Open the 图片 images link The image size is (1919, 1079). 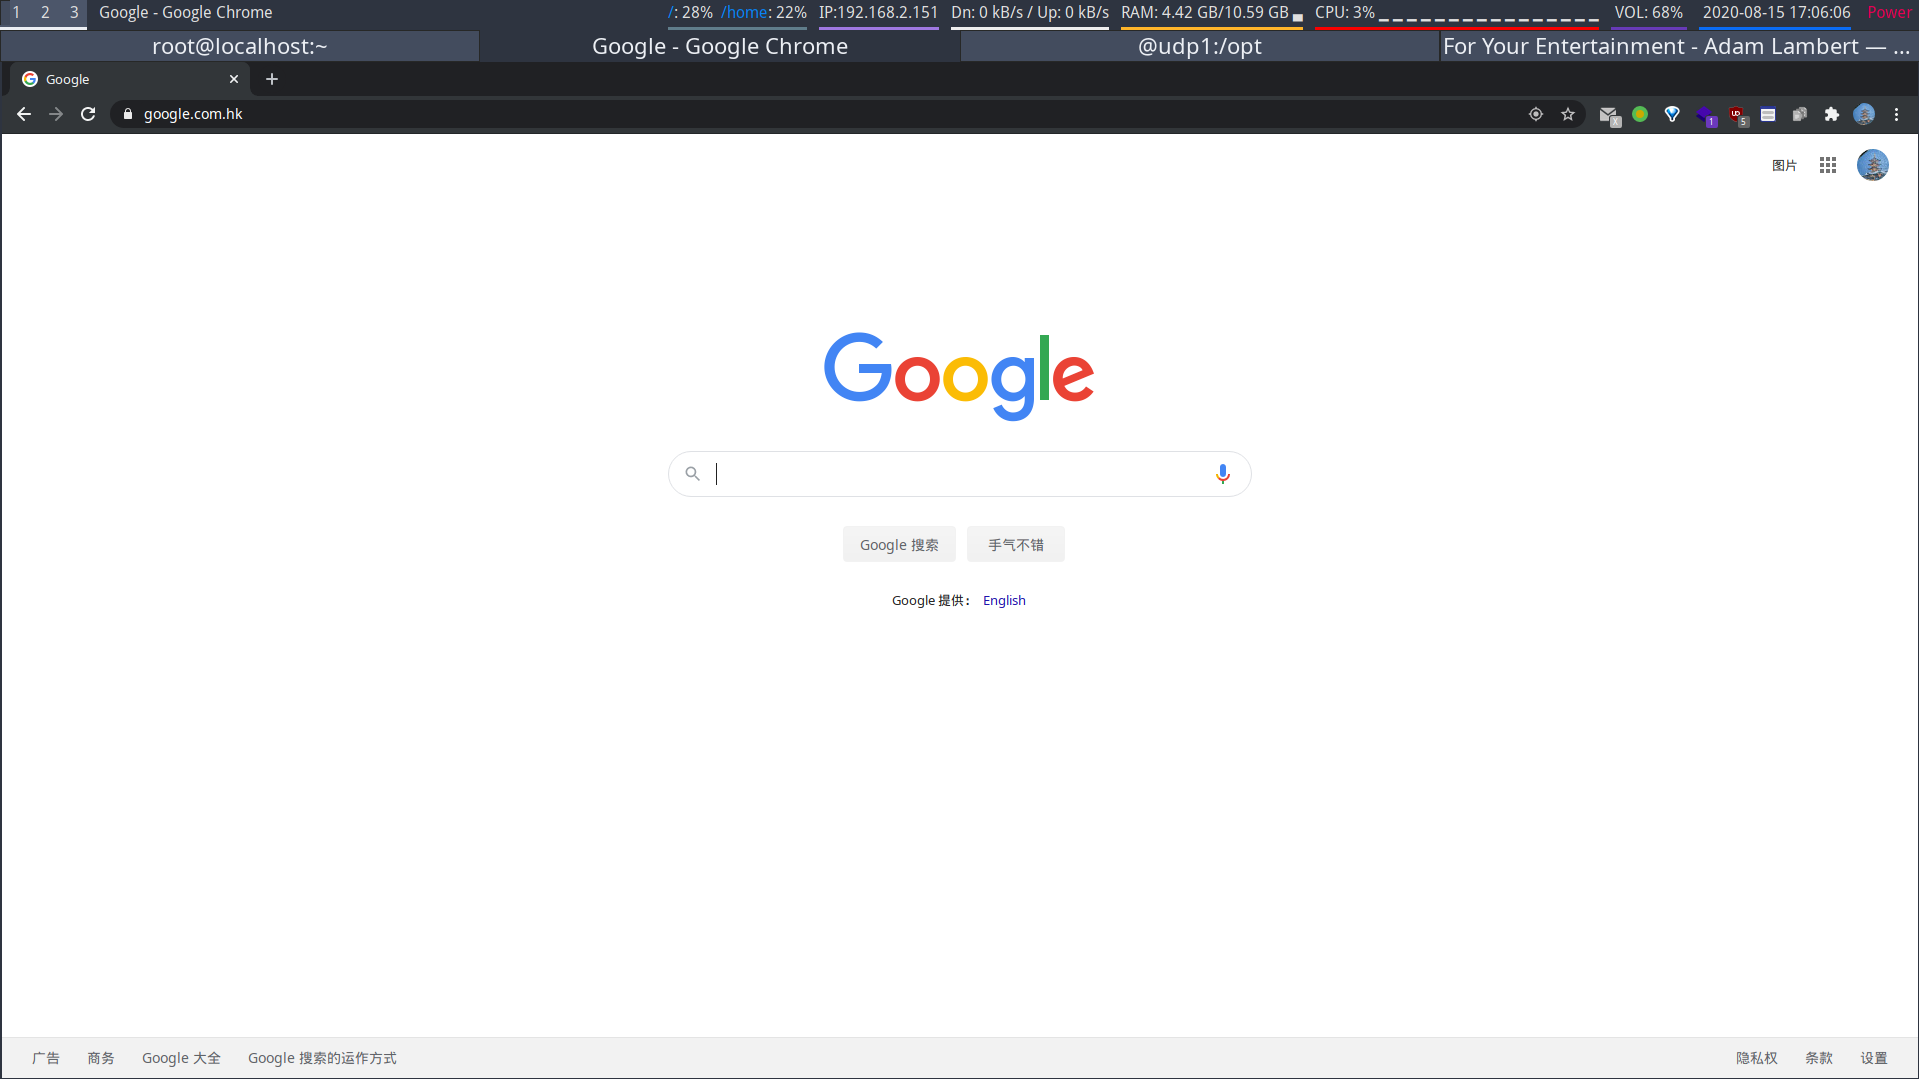pos(1784,166)
